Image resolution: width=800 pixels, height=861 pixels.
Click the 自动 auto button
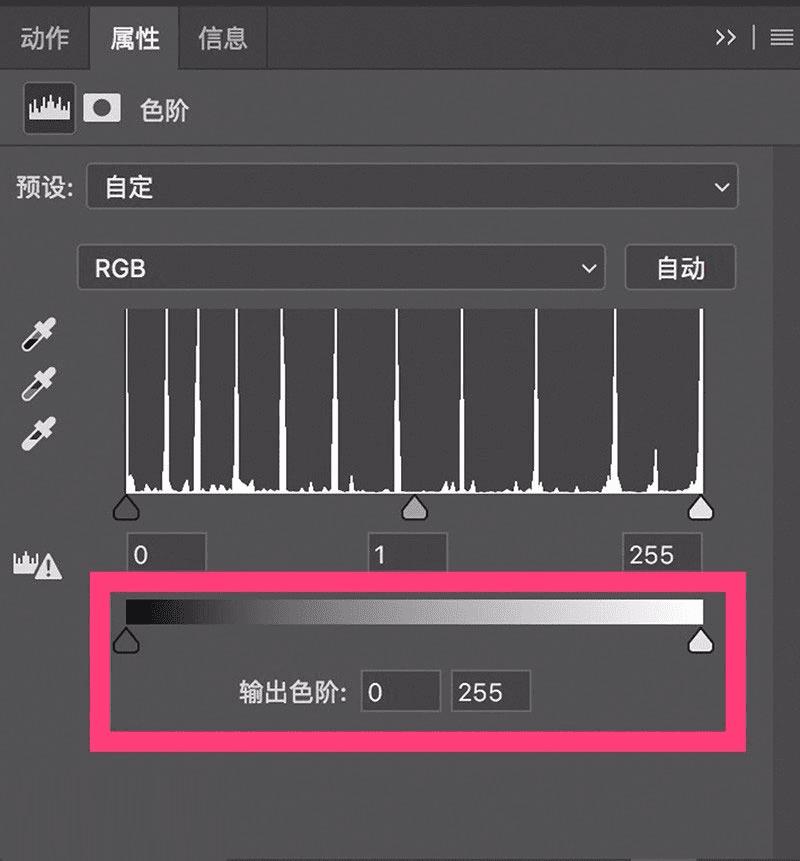tap(680, 267)
